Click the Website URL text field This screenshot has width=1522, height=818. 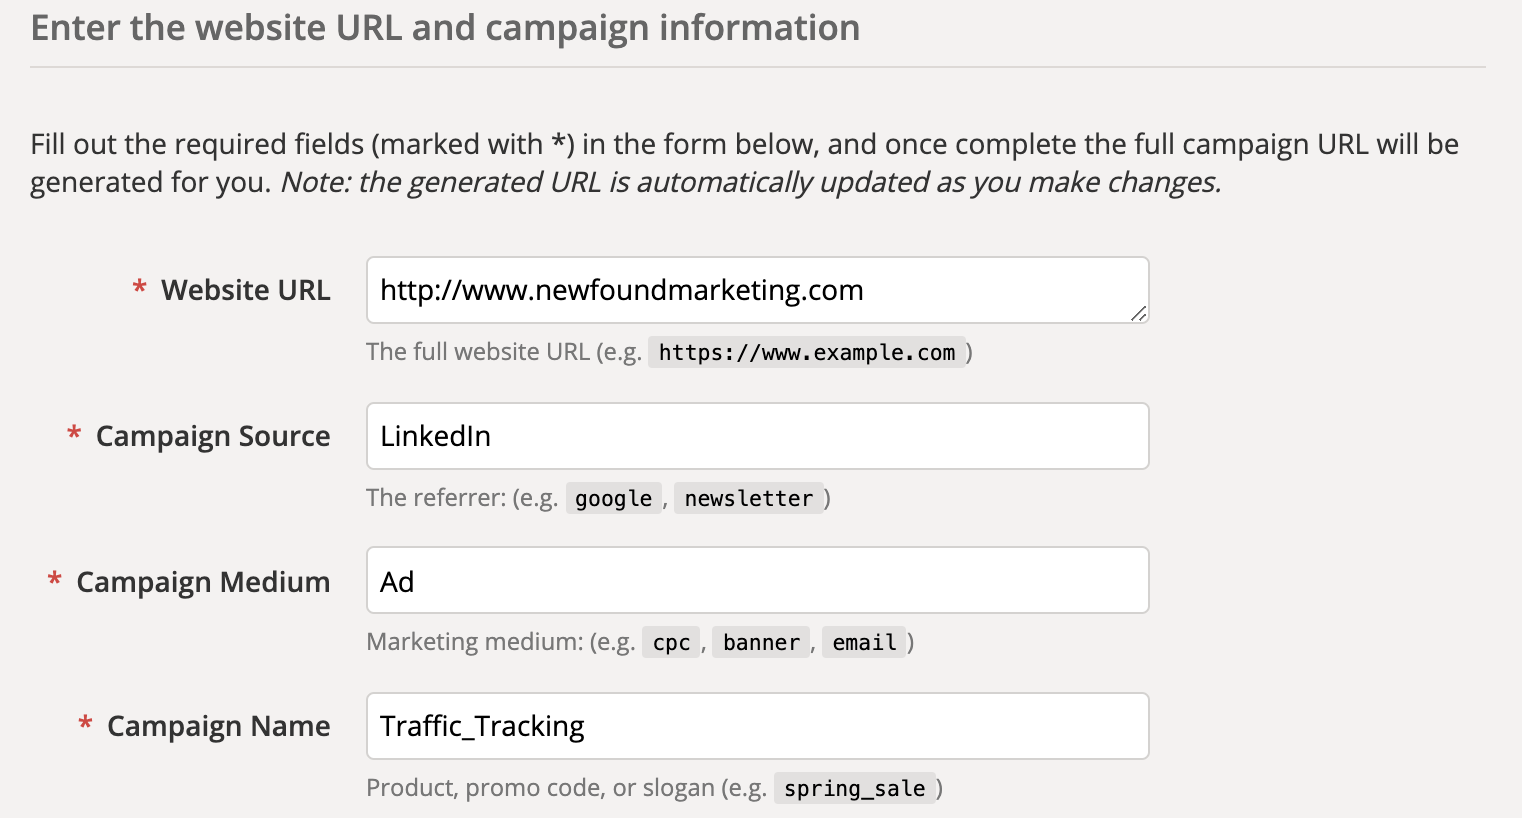click(757, 290)
